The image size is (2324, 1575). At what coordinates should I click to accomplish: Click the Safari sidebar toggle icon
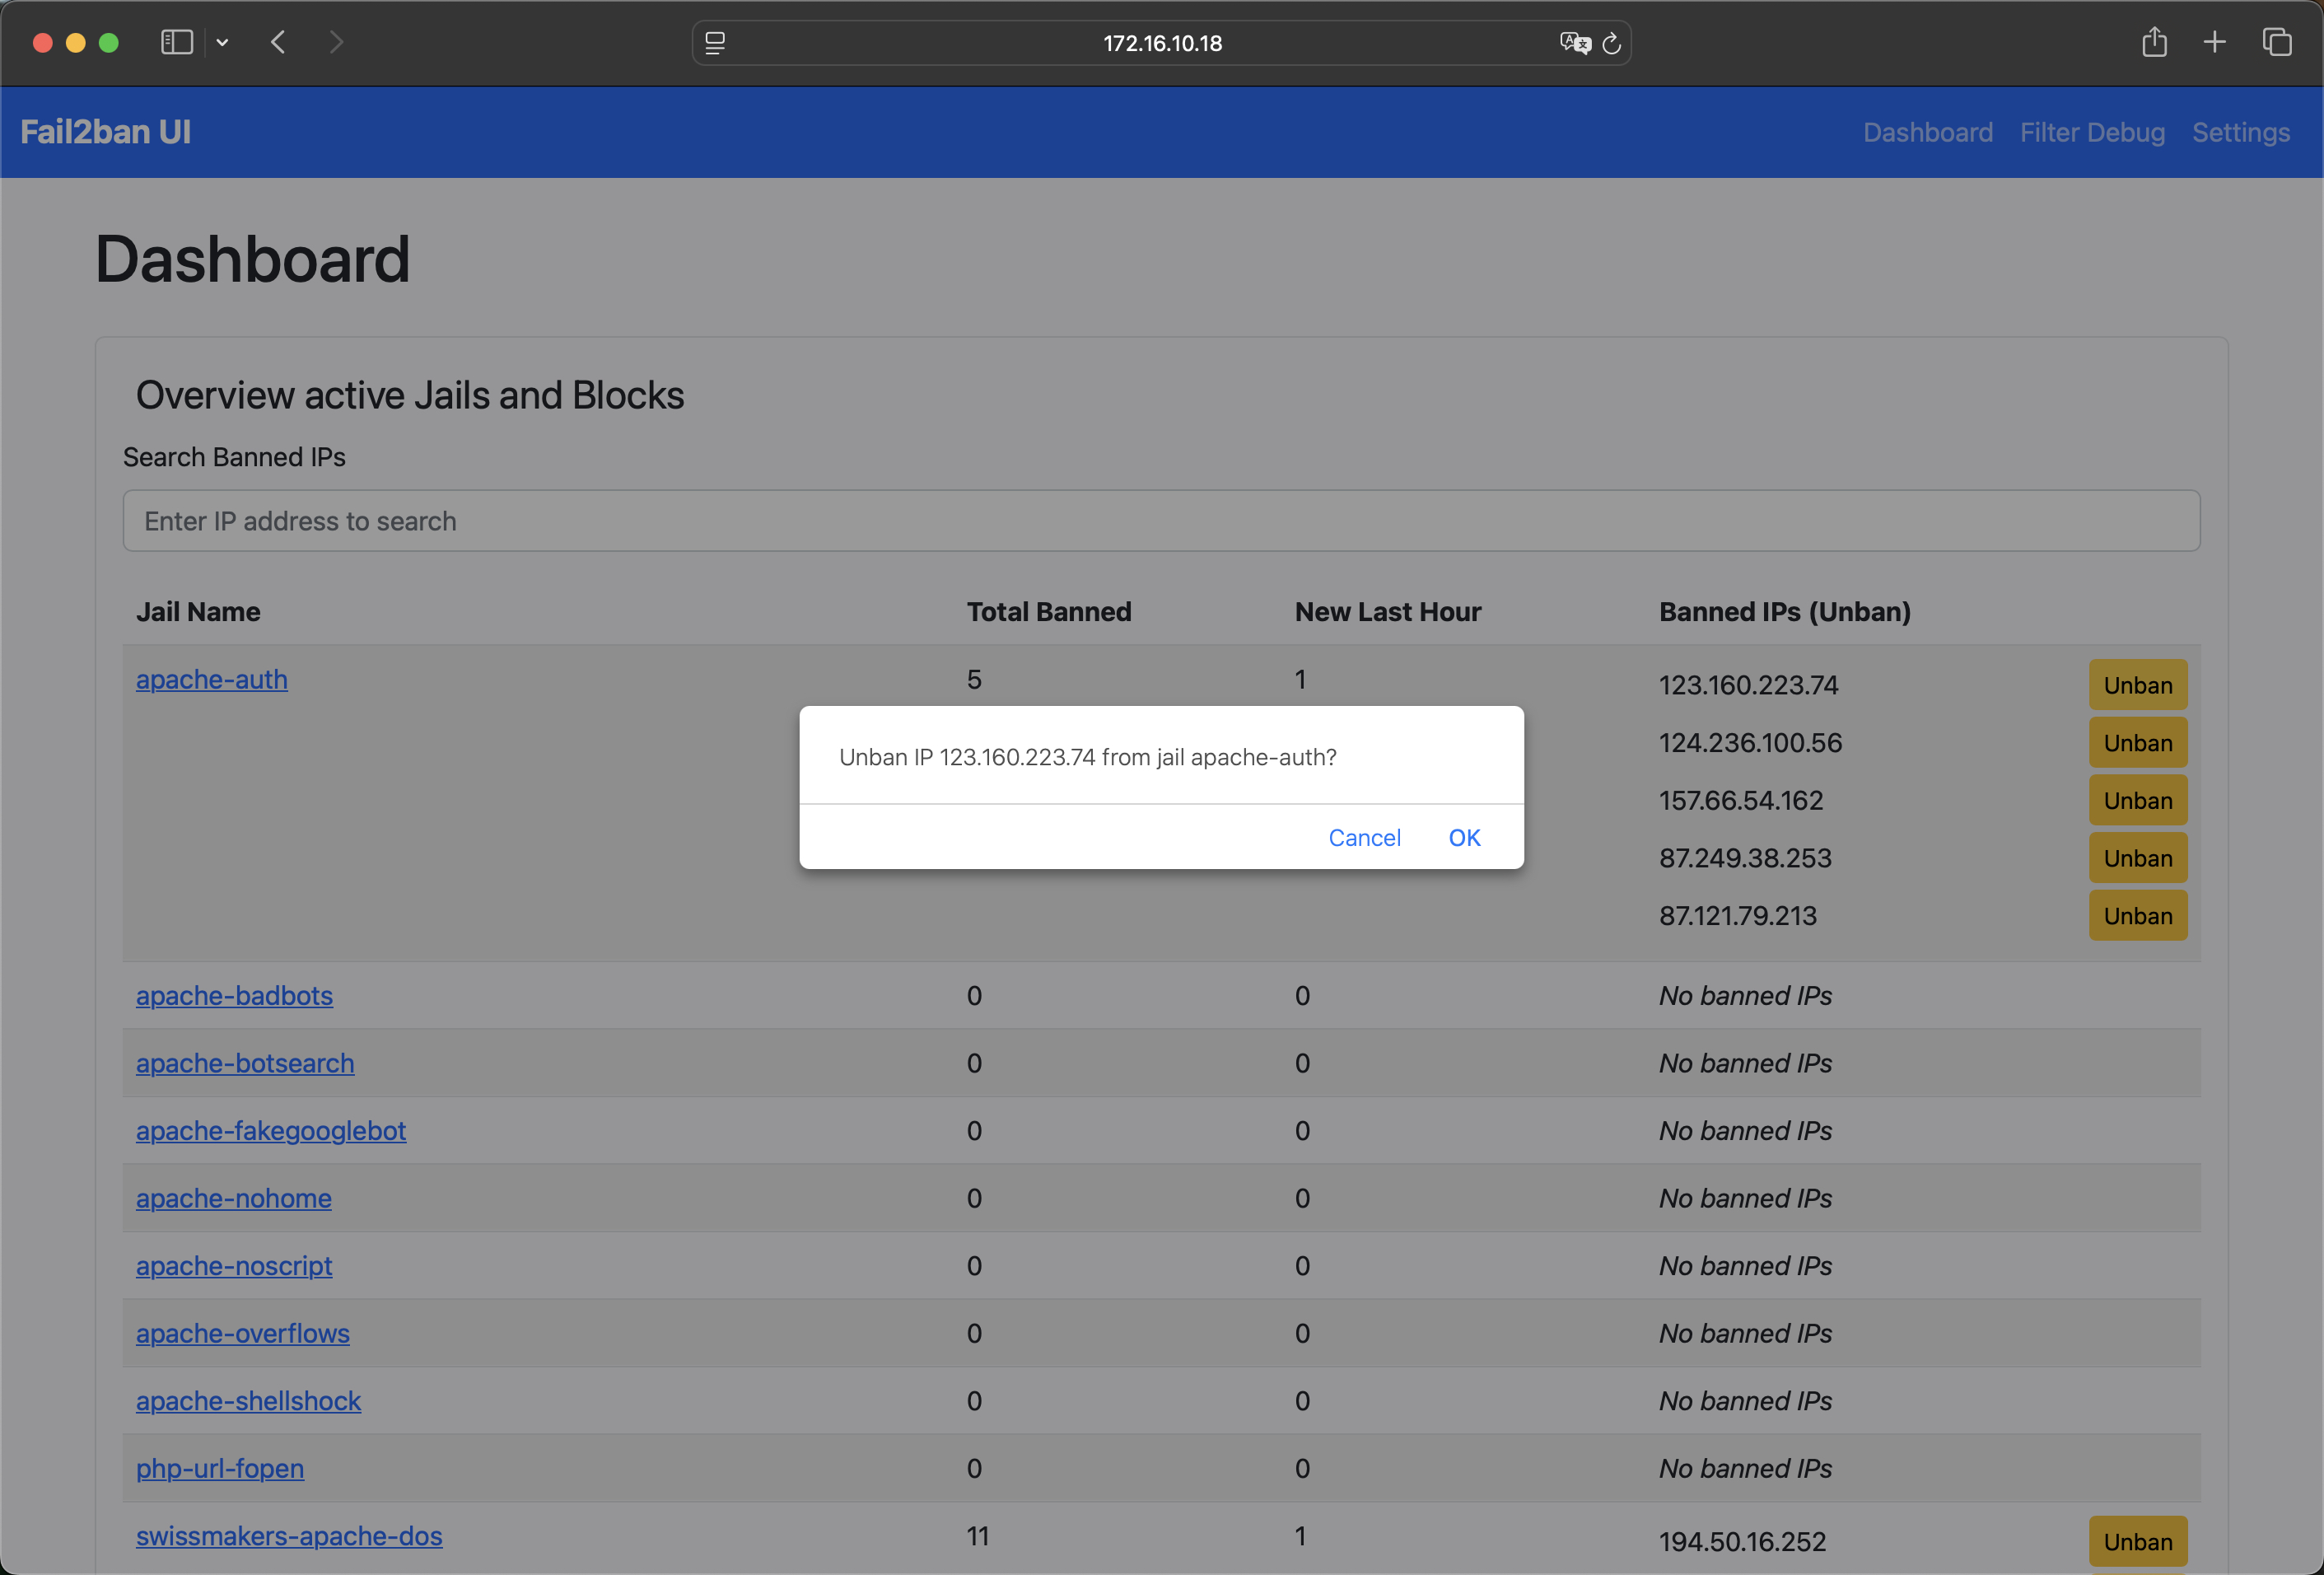point(176,42)
